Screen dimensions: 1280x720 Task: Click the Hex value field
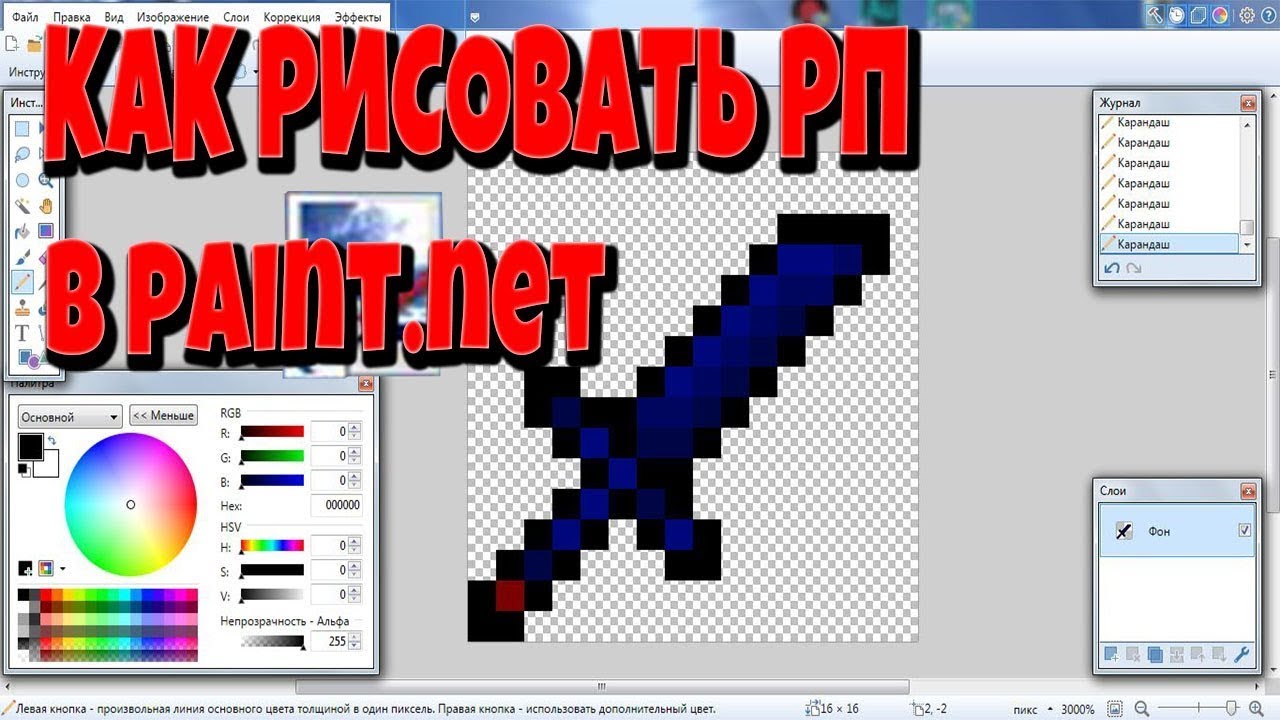[335, 506]
